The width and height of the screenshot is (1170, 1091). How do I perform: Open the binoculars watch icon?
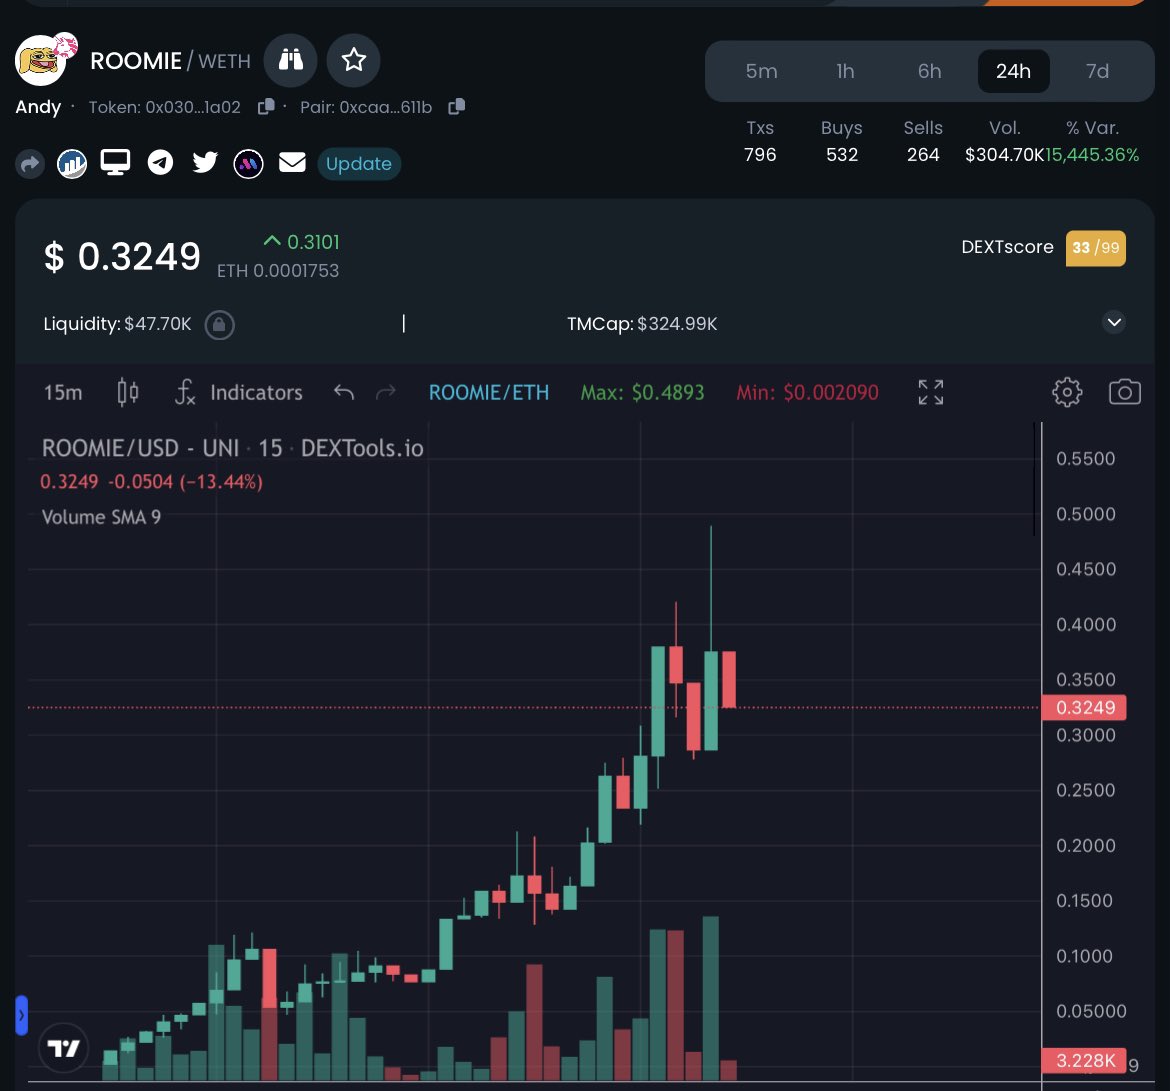tap(290, 60)
